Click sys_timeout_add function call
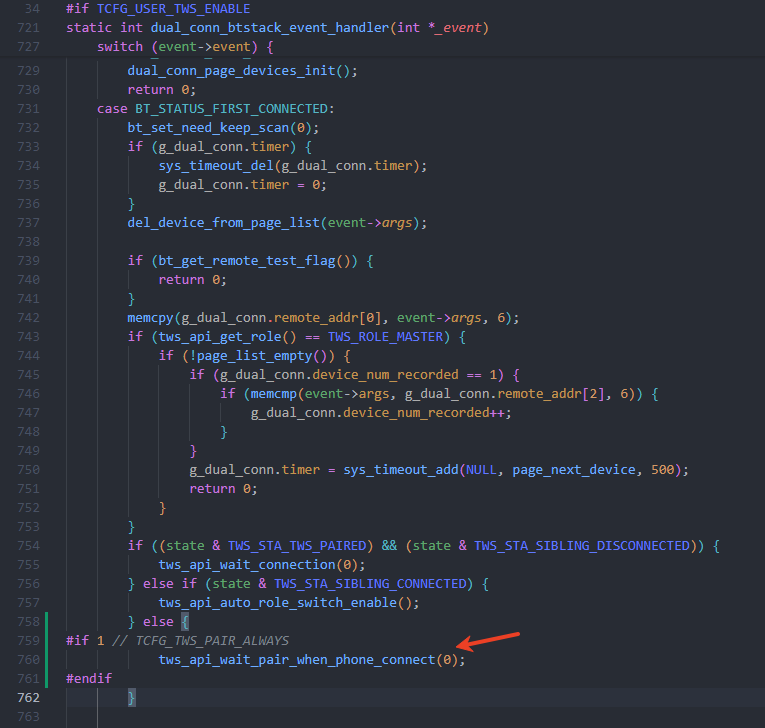Image resolution: width=765 pixels, height=728 pixels. tap(401, 470)
